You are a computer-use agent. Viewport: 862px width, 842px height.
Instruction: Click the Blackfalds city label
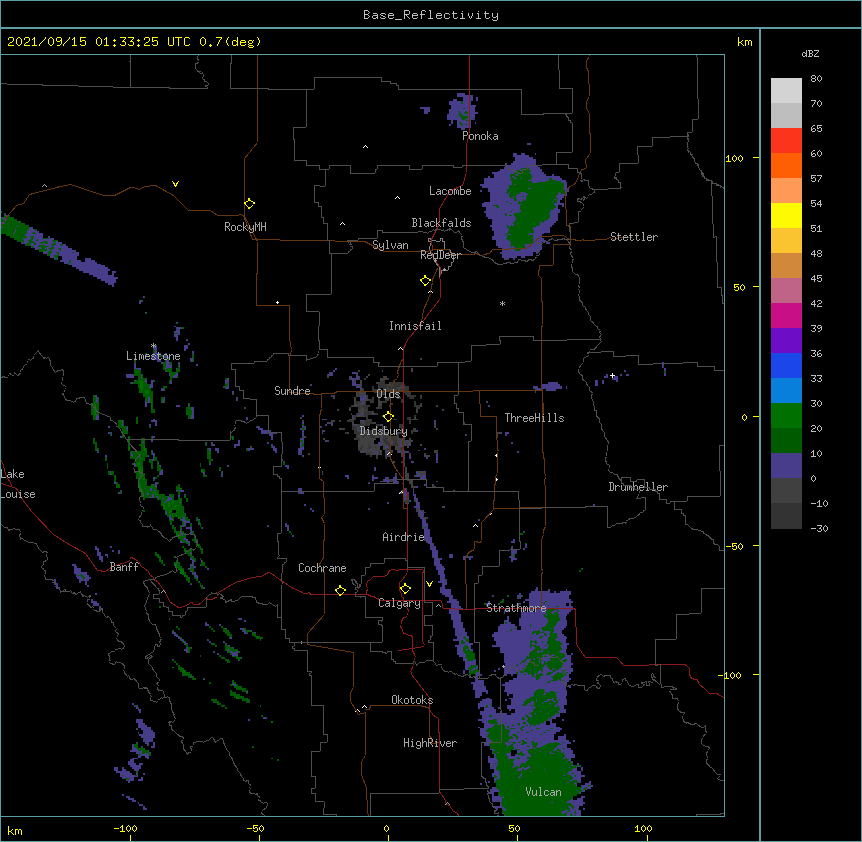(x=441, y=223)
